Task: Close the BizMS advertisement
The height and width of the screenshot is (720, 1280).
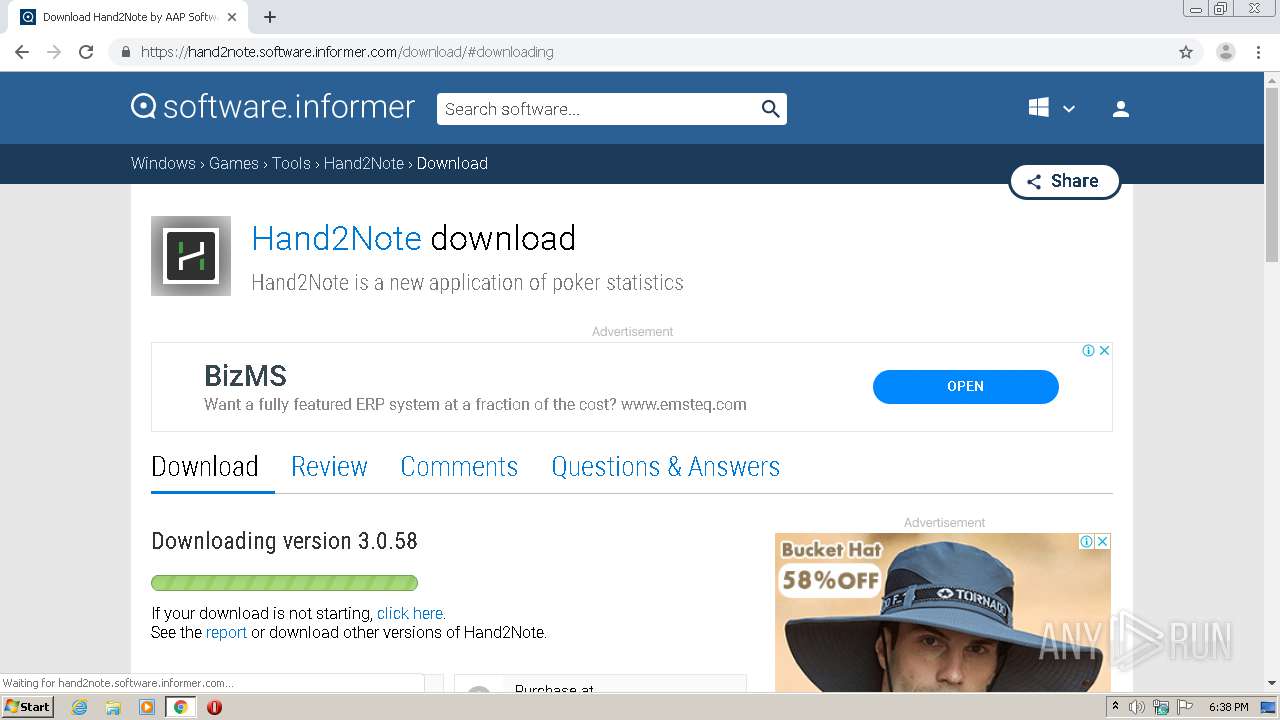Action: coord(1104,350)
